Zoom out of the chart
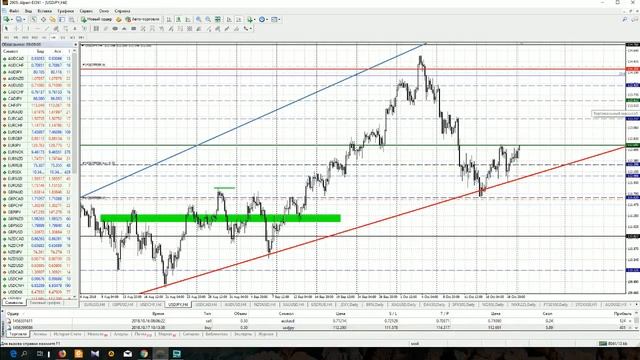640x360 pixels. pyautogui.click(x=208, y=19)
